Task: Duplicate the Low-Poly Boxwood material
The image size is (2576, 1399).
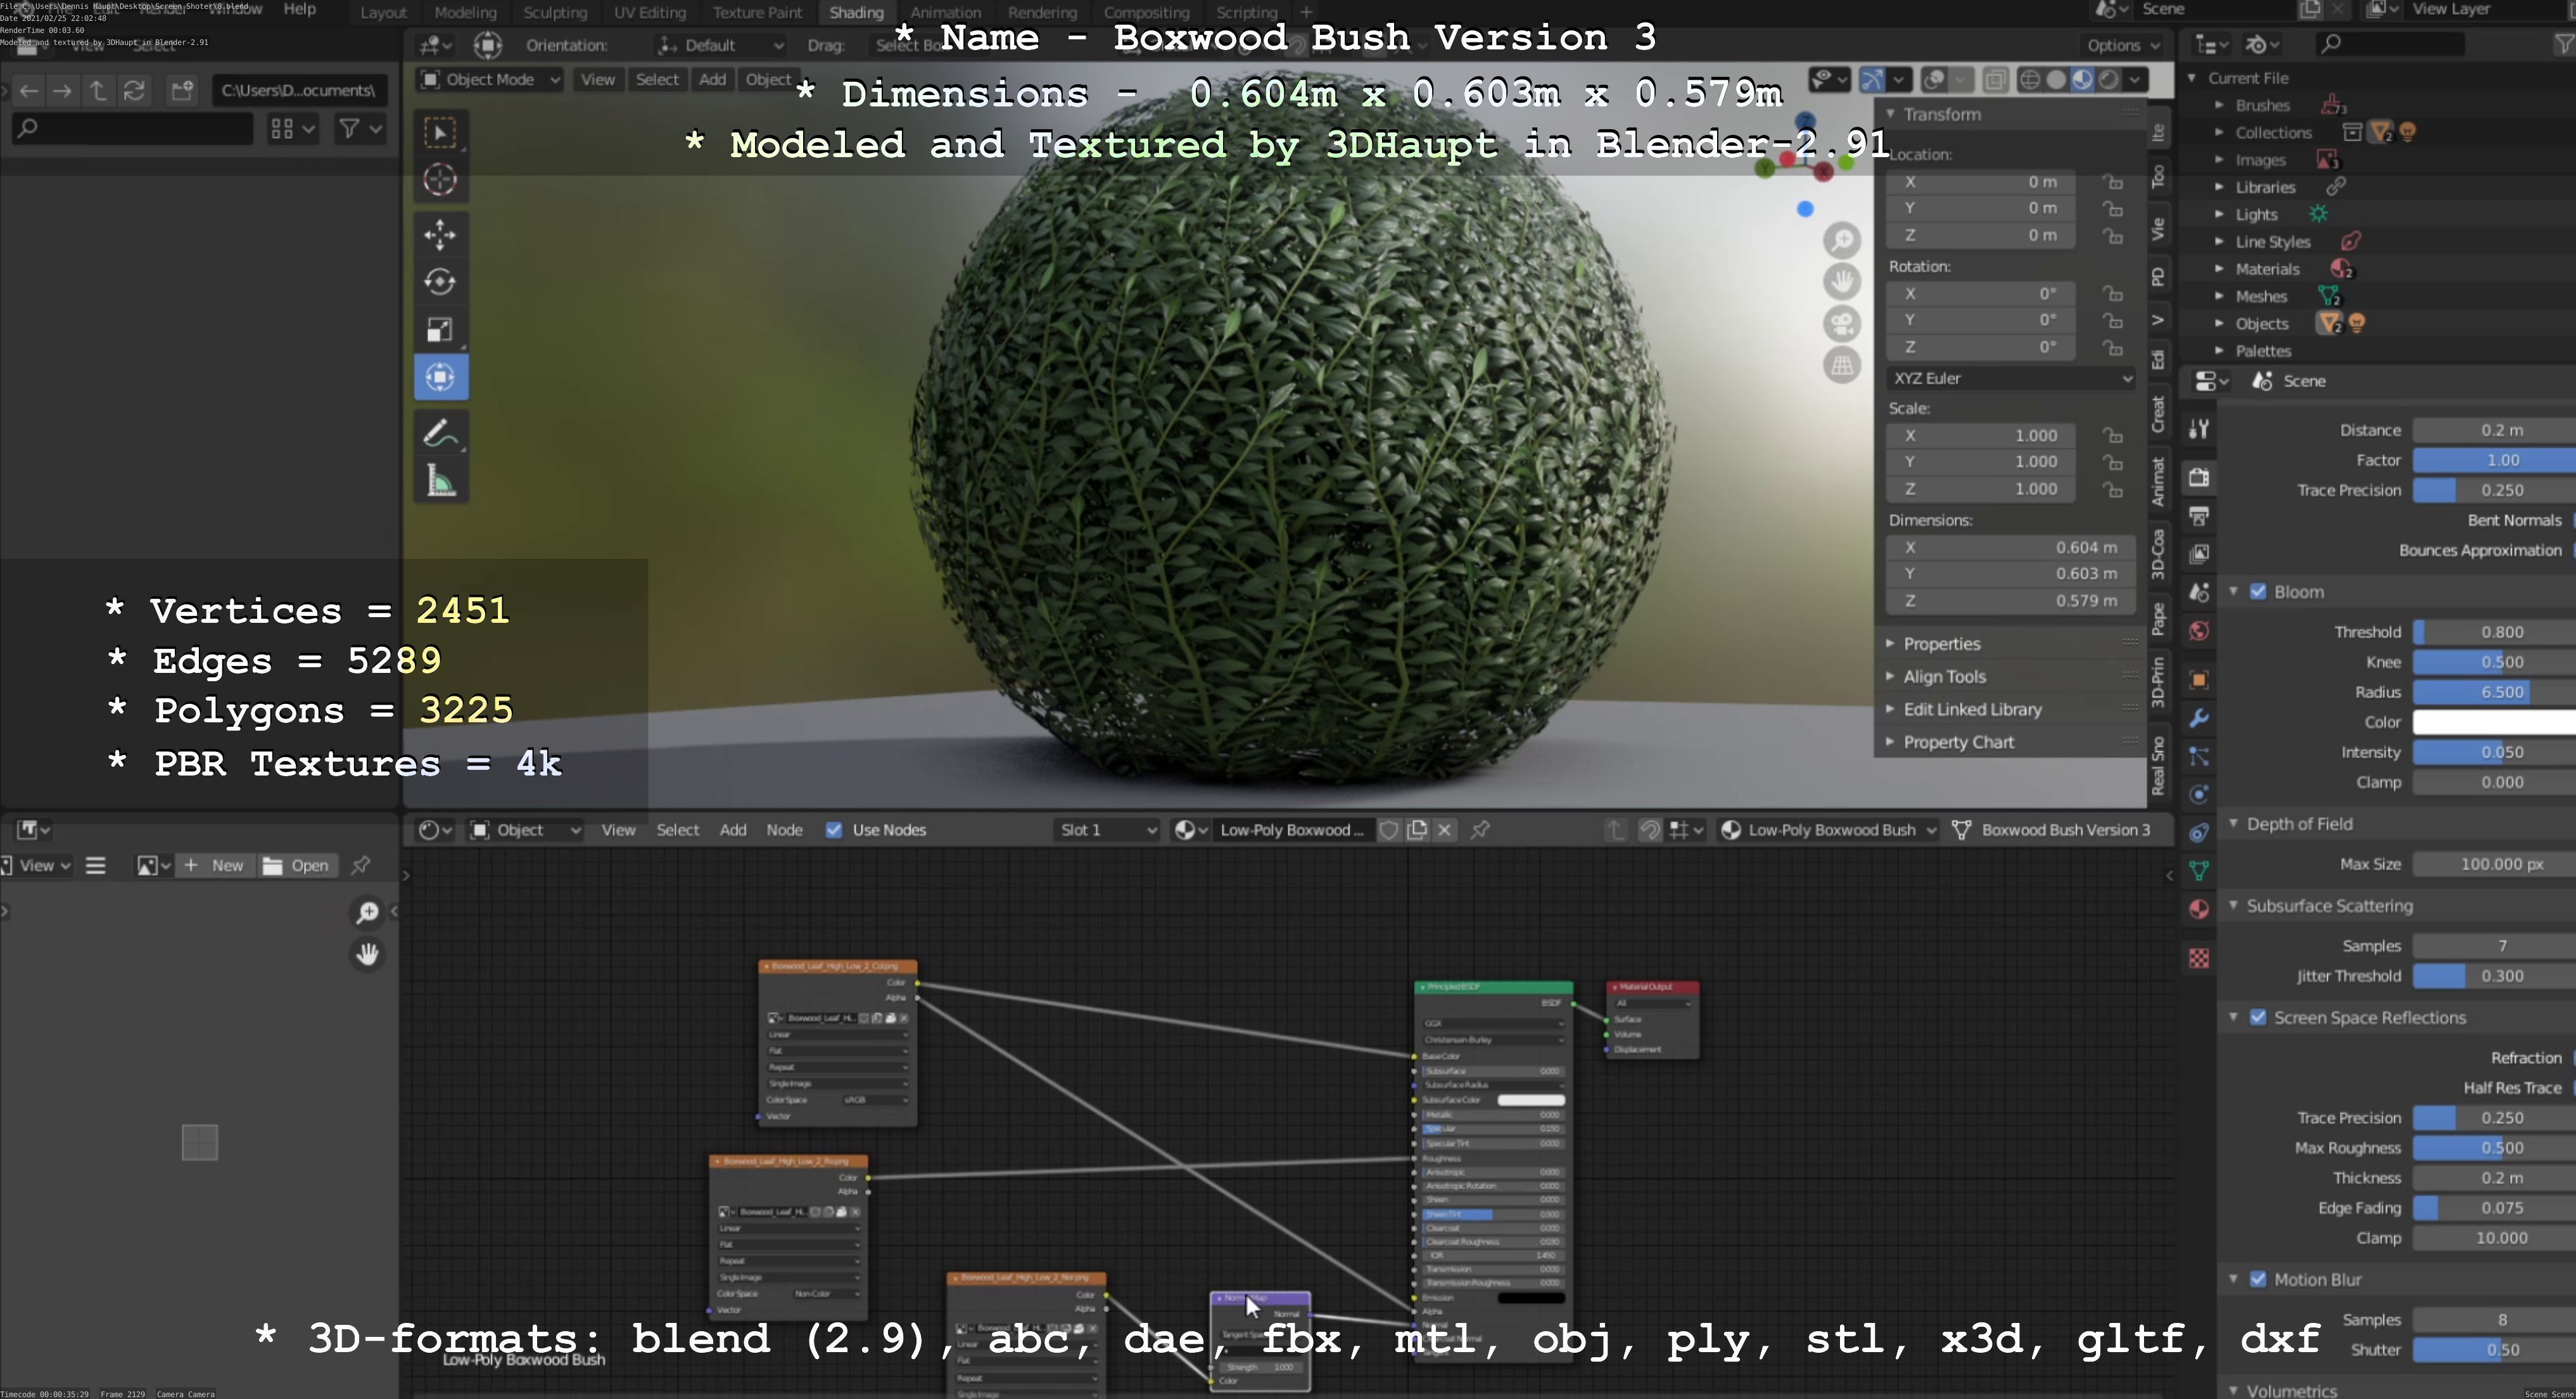Action: (1417, 830)
